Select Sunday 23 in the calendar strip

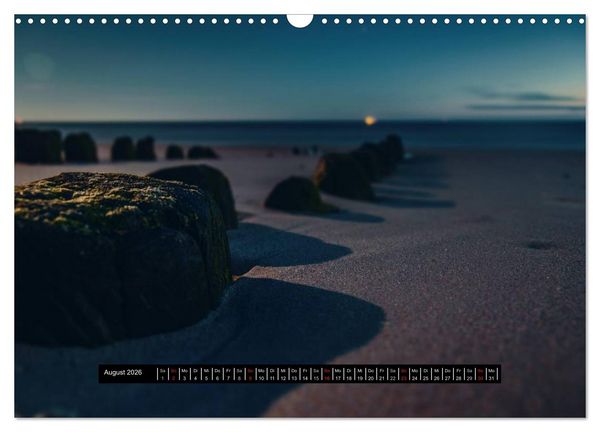[404, 374]
